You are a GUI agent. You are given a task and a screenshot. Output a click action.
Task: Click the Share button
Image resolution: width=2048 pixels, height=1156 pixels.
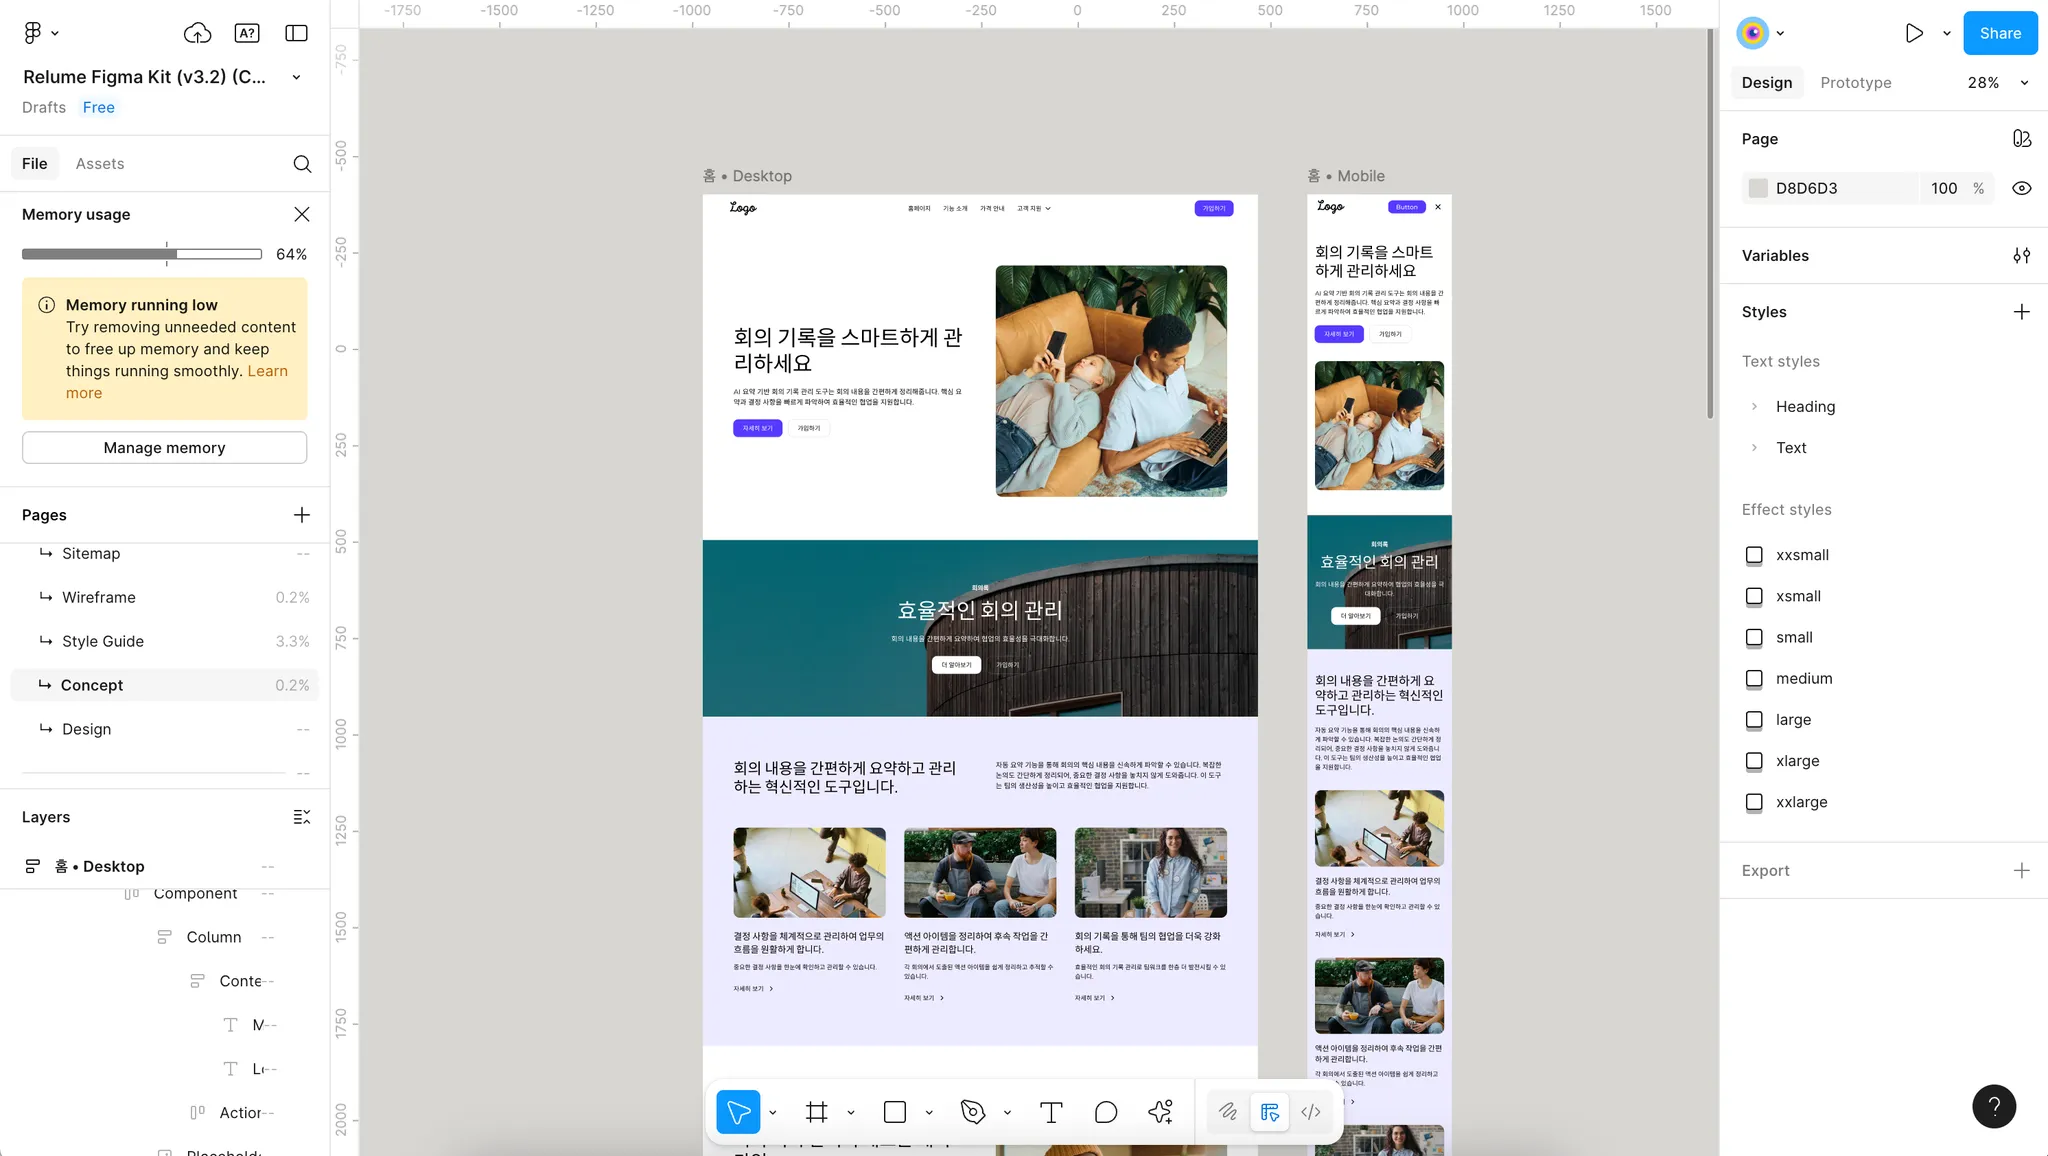coord(1998,32)
